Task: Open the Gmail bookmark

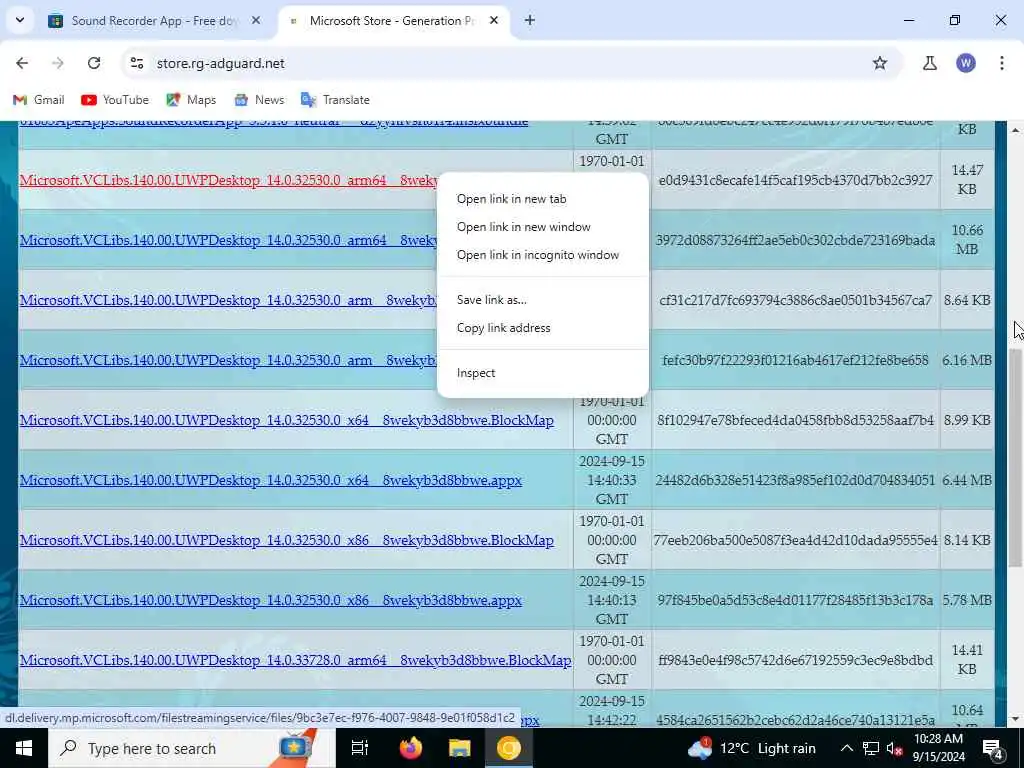Action: pos(39,100)
